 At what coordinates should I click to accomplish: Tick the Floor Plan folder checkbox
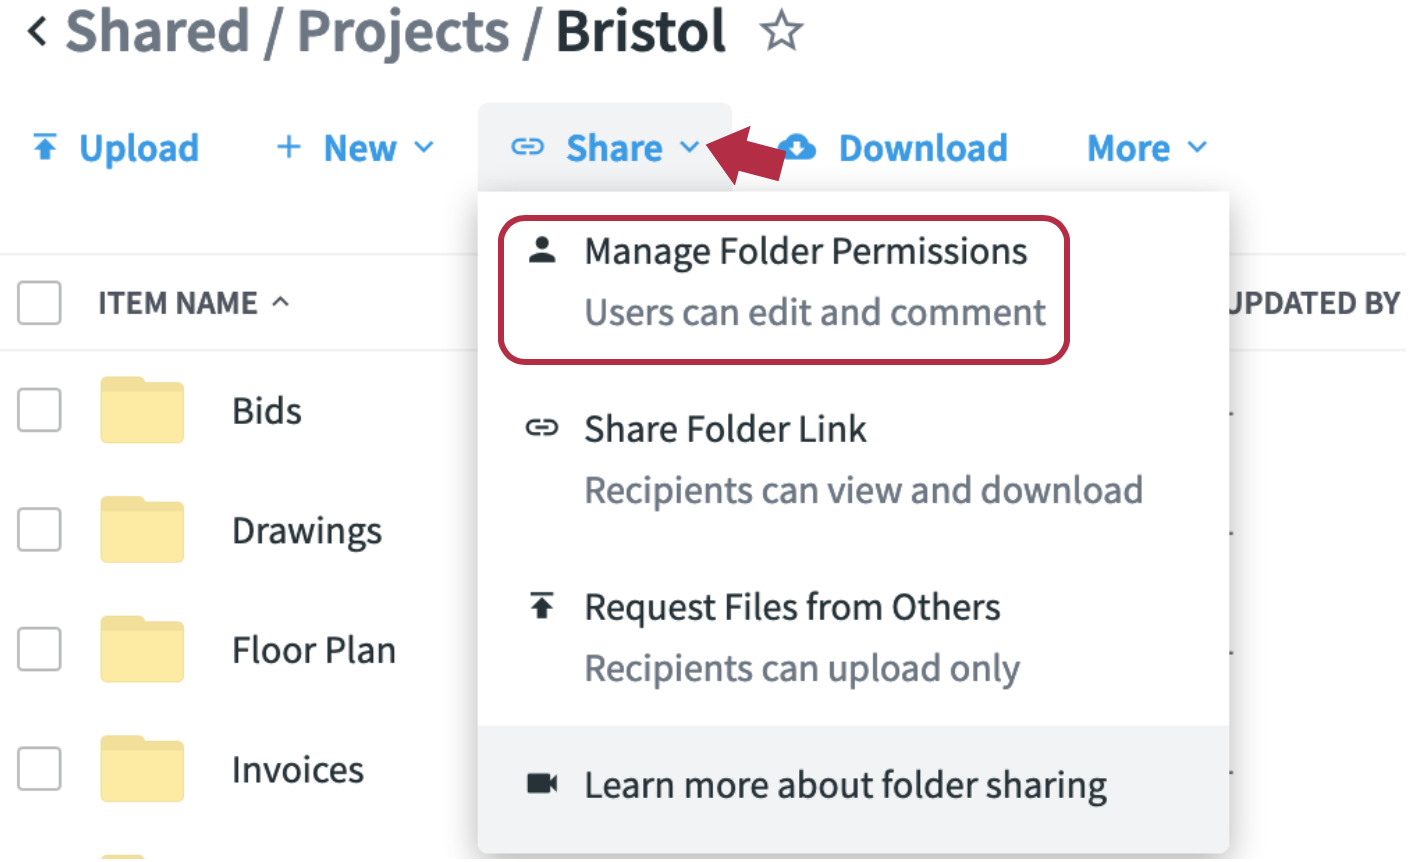(x=40, y=650)
